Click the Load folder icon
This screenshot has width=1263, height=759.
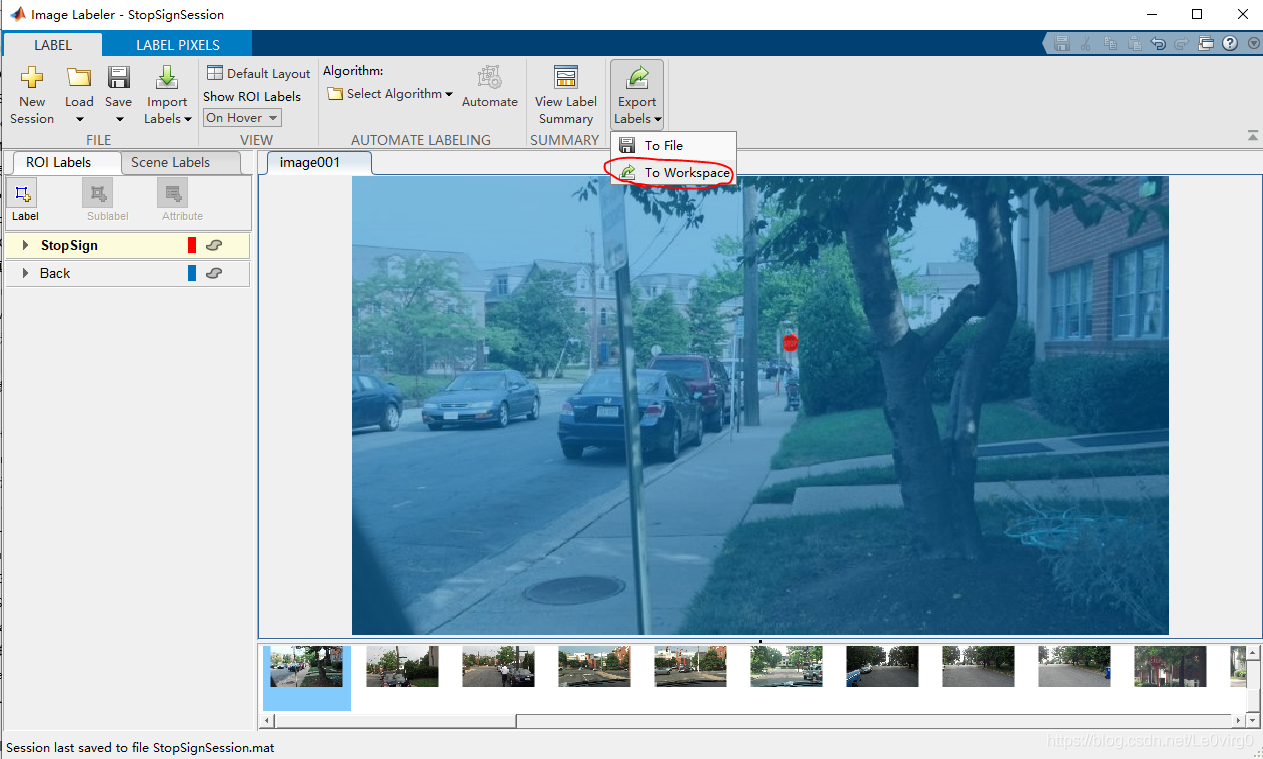click(79, 78)
